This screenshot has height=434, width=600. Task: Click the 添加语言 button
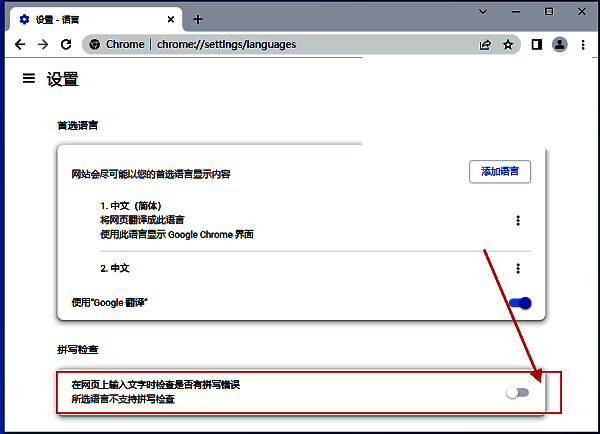click(x=500, y=172)
